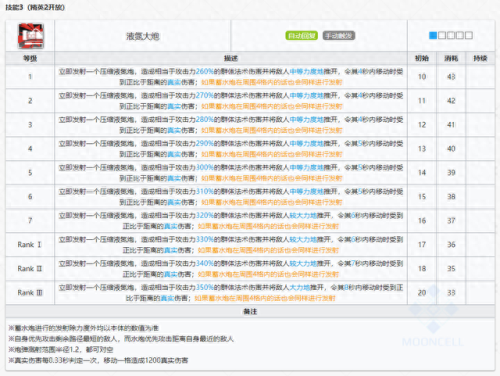Click the gray 手动触发 tag
This screenshot has height=376, width=500.
point(339,35)
